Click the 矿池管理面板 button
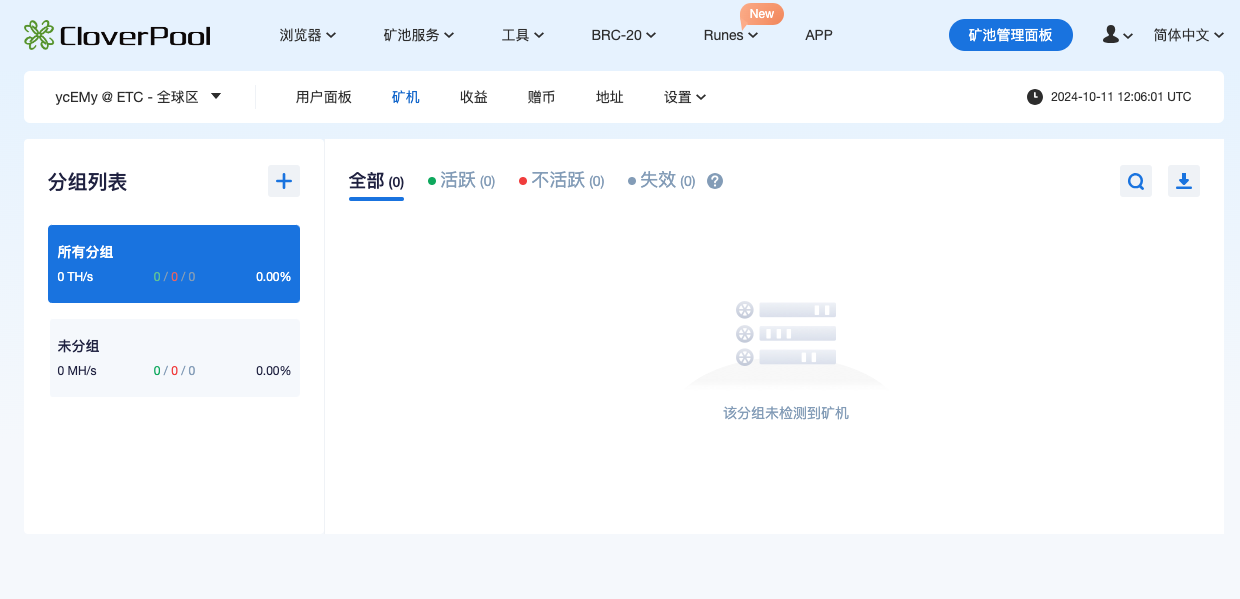This screenshot has width=1240, height=599. coord(1011,35)
